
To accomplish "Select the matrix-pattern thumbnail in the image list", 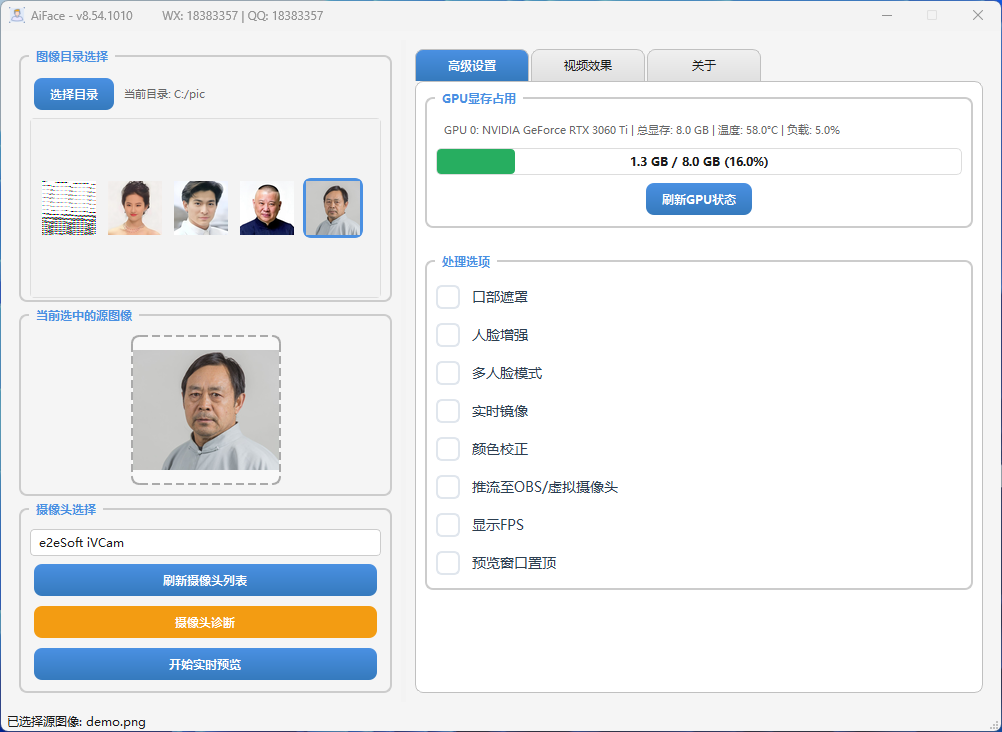I will 68,208.
